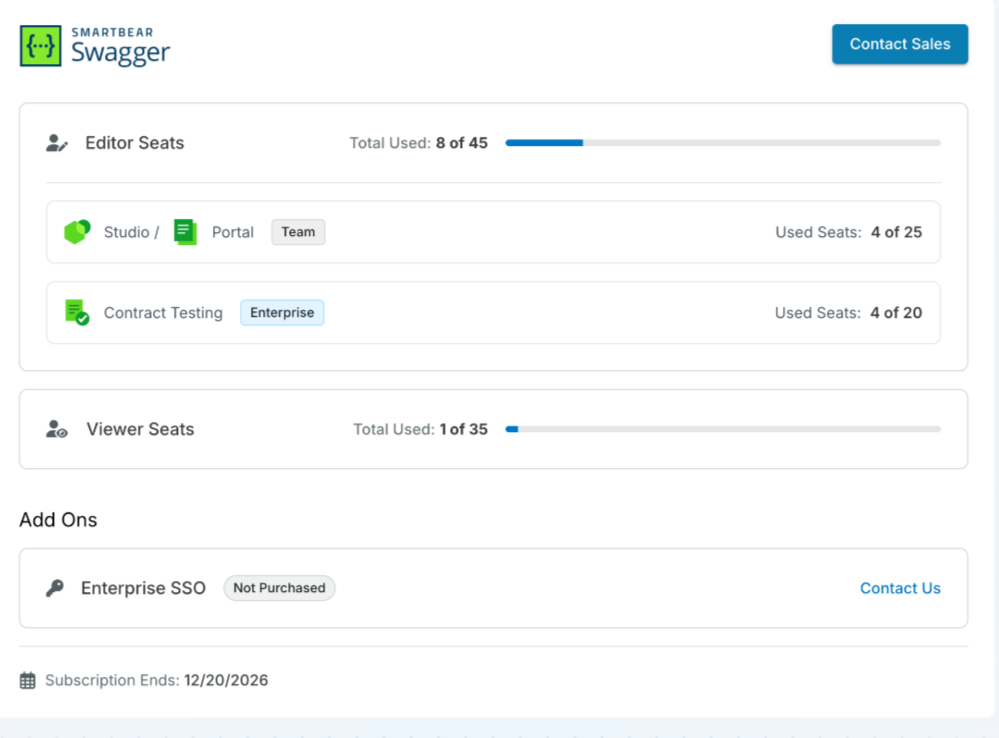Click the Team plan badge
Screen dimensions: 999x738
tap(298, 232)
